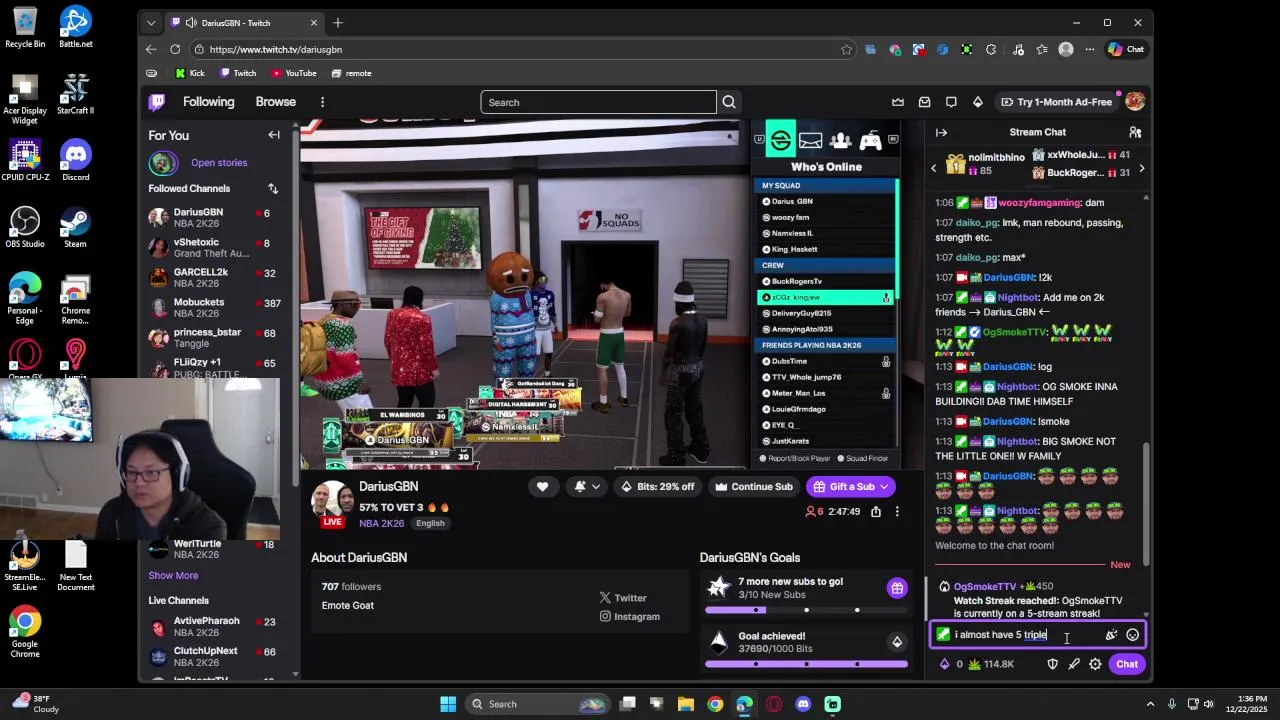
Task: Collapse Stream Chat panel arrow
Action: pyautogui.click(x=941, y=132)
